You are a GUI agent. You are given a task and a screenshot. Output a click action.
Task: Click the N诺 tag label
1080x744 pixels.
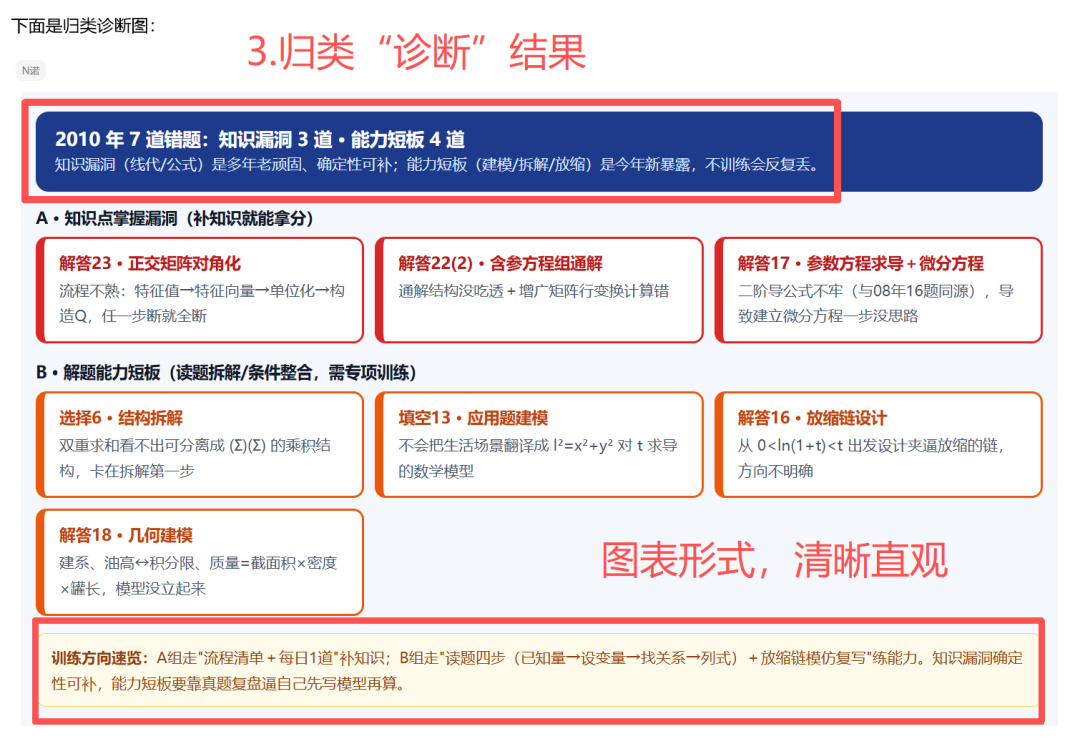point(30,70)
